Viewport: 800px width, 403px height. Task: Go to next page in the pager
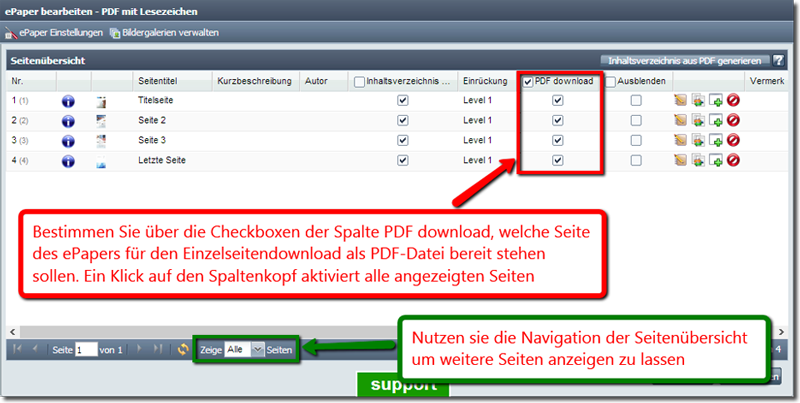point(140,349)
